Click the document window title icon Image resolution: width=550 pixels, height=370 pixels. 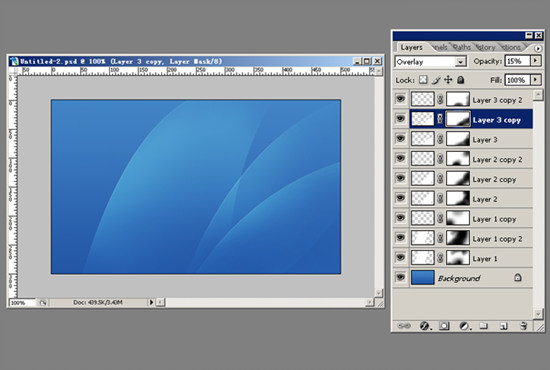point(14,61)
